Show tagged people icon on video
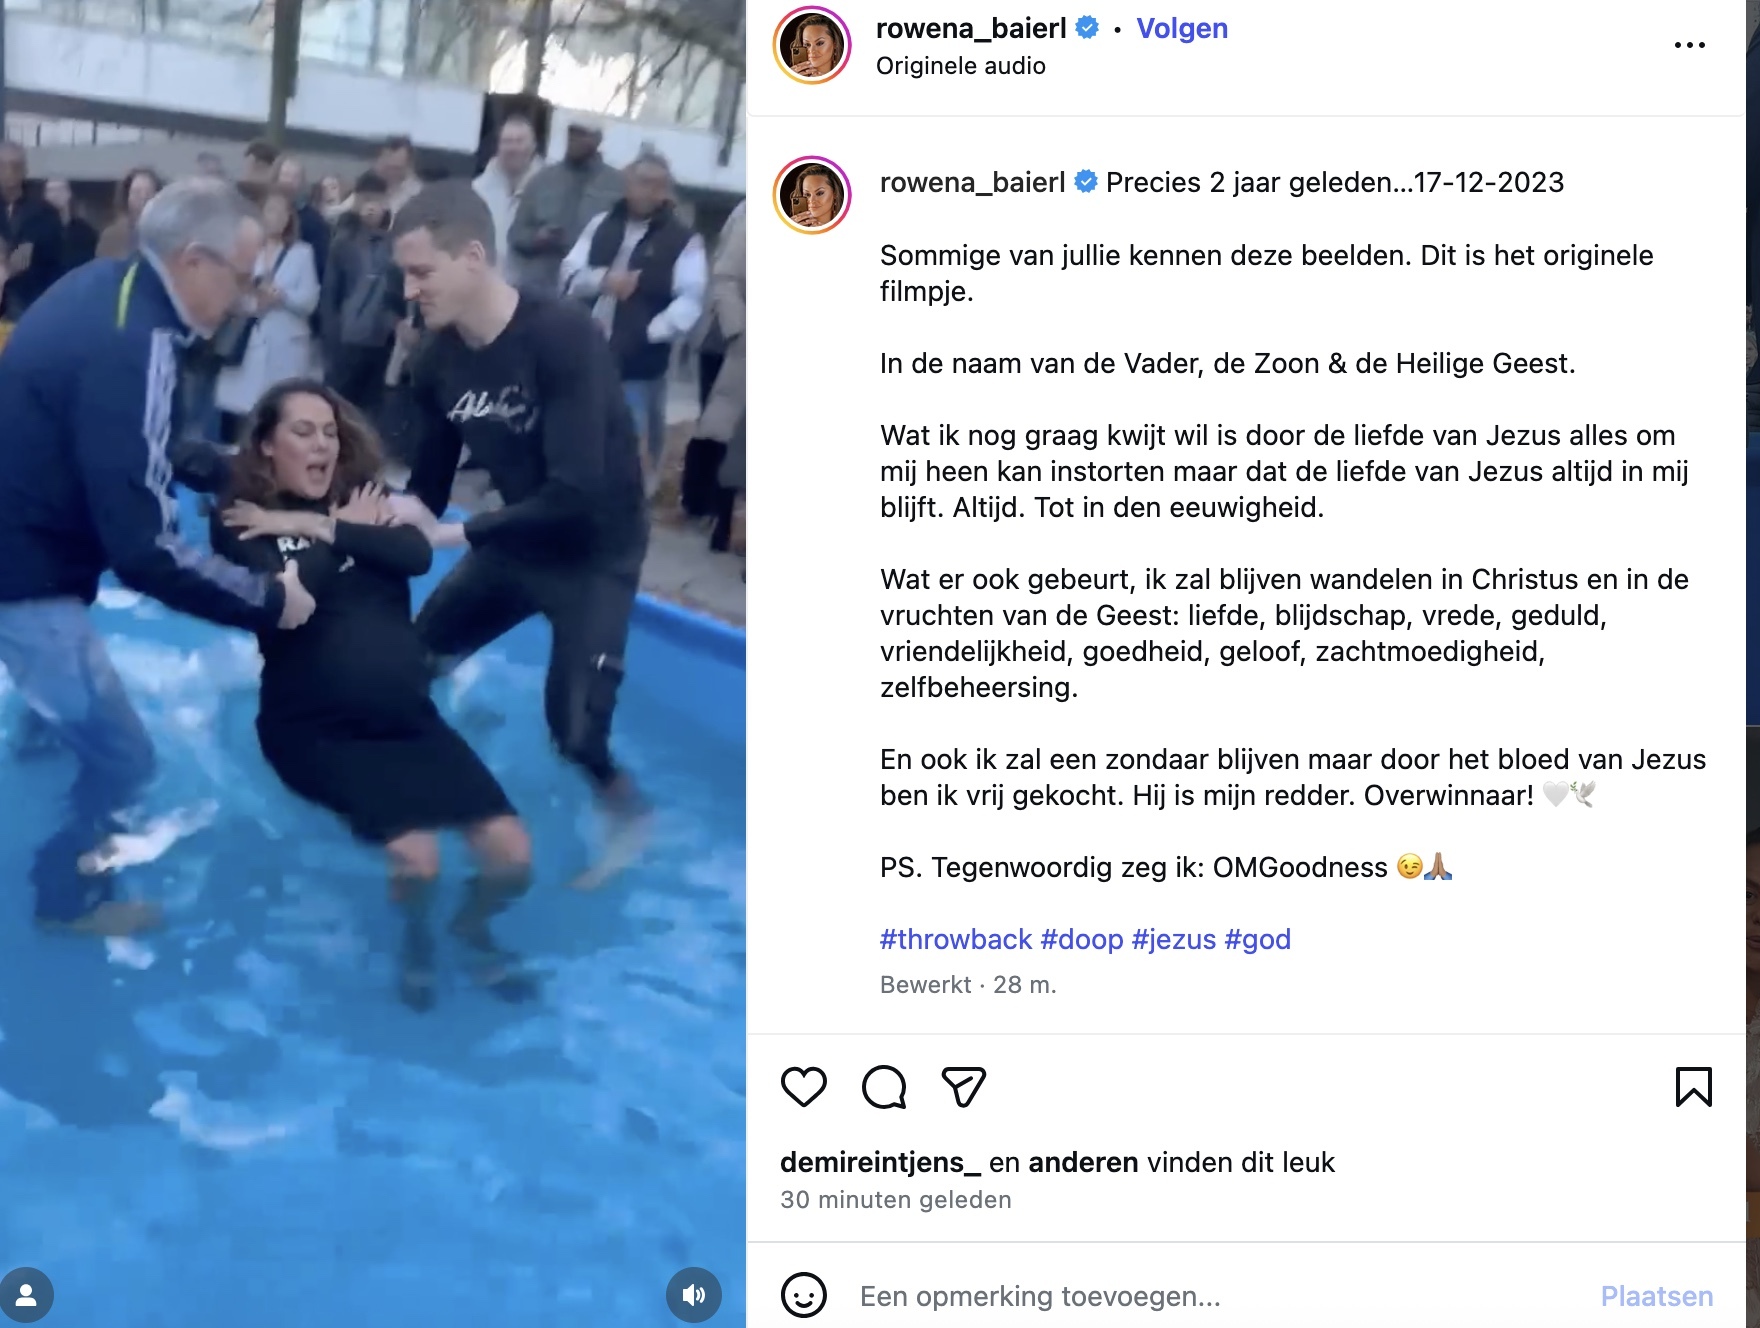The width and height of the screenshot is (1760, 1328). [27, 1295]
